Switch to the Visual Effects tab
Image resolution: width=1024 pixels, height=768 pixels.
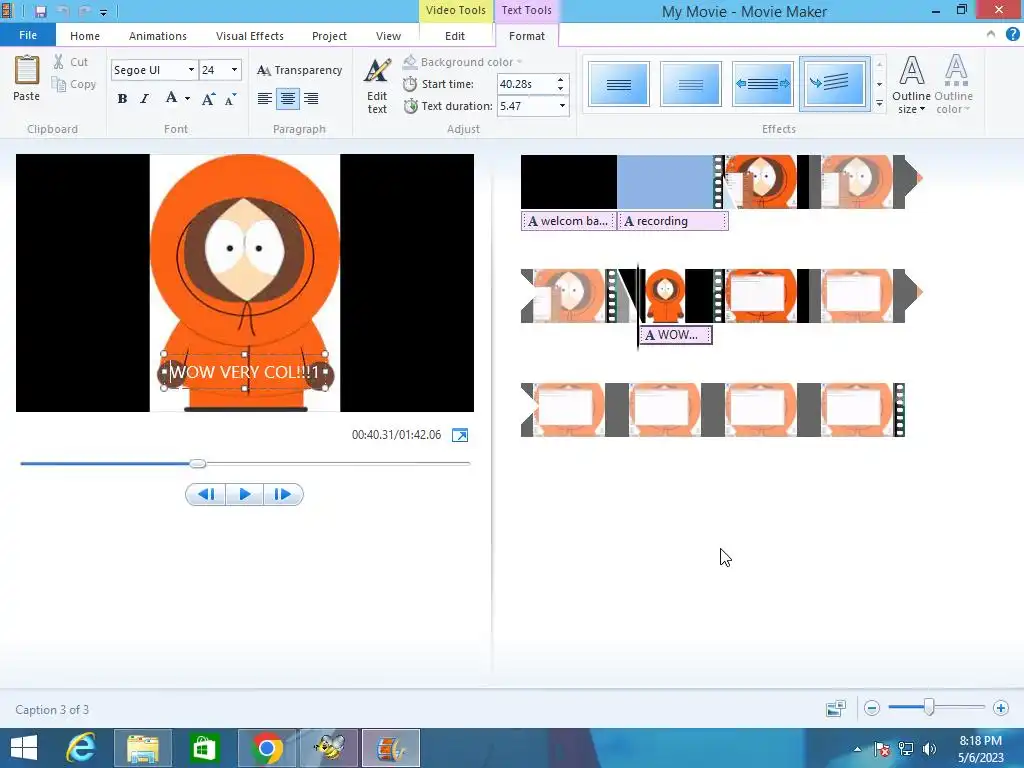tap(249, 36)
